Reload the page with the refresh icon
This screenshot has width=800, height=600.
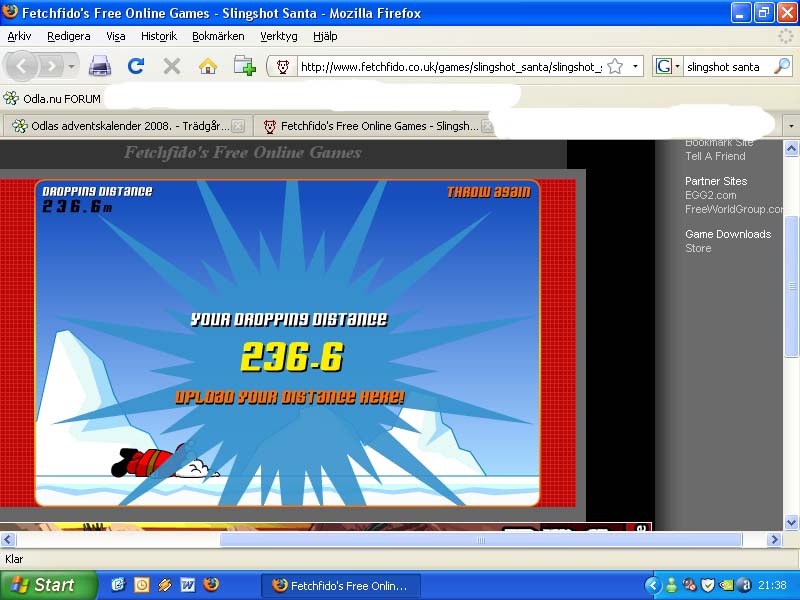click(x=136, y=66)
